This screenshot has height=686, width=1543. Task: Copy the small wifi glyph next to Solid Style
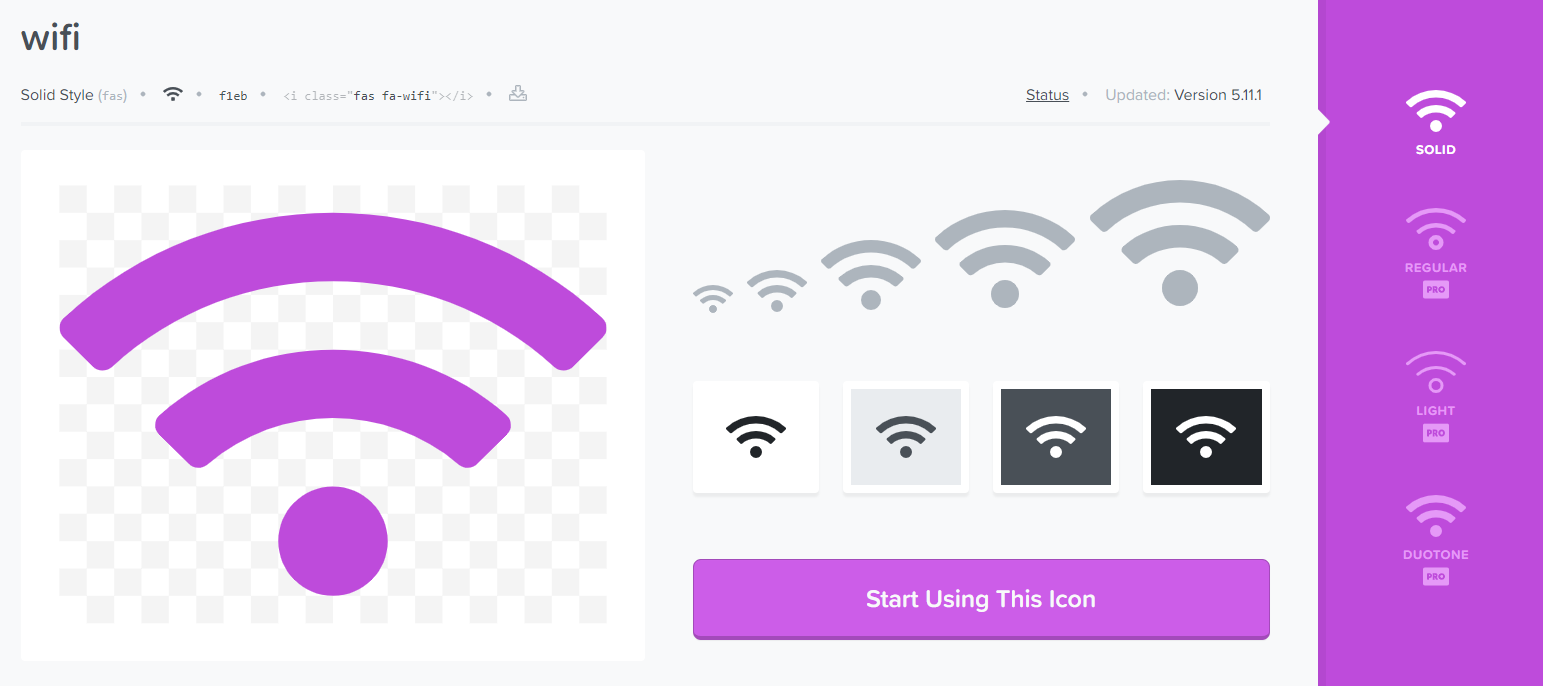pyautogui.click(x=173, y=94)
